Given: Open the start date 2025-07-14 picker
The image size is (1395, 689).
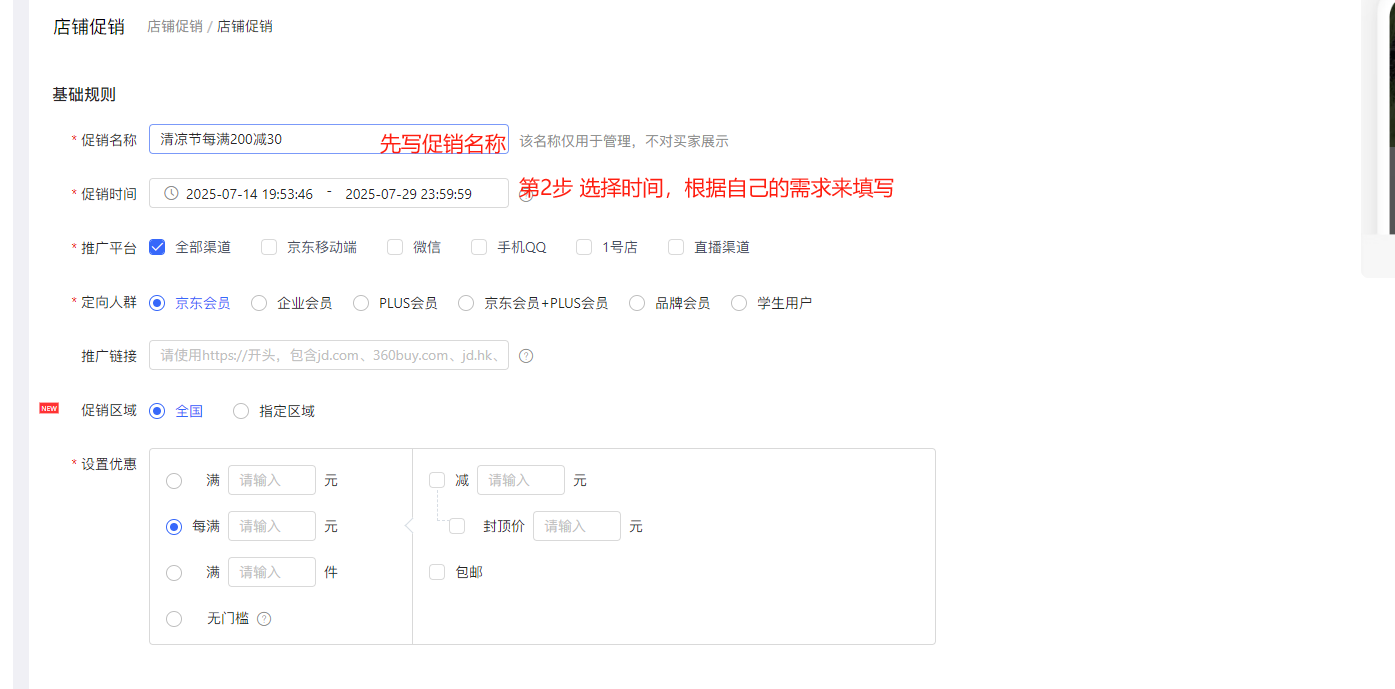Looking at the screenshot, I should [249, 194].
